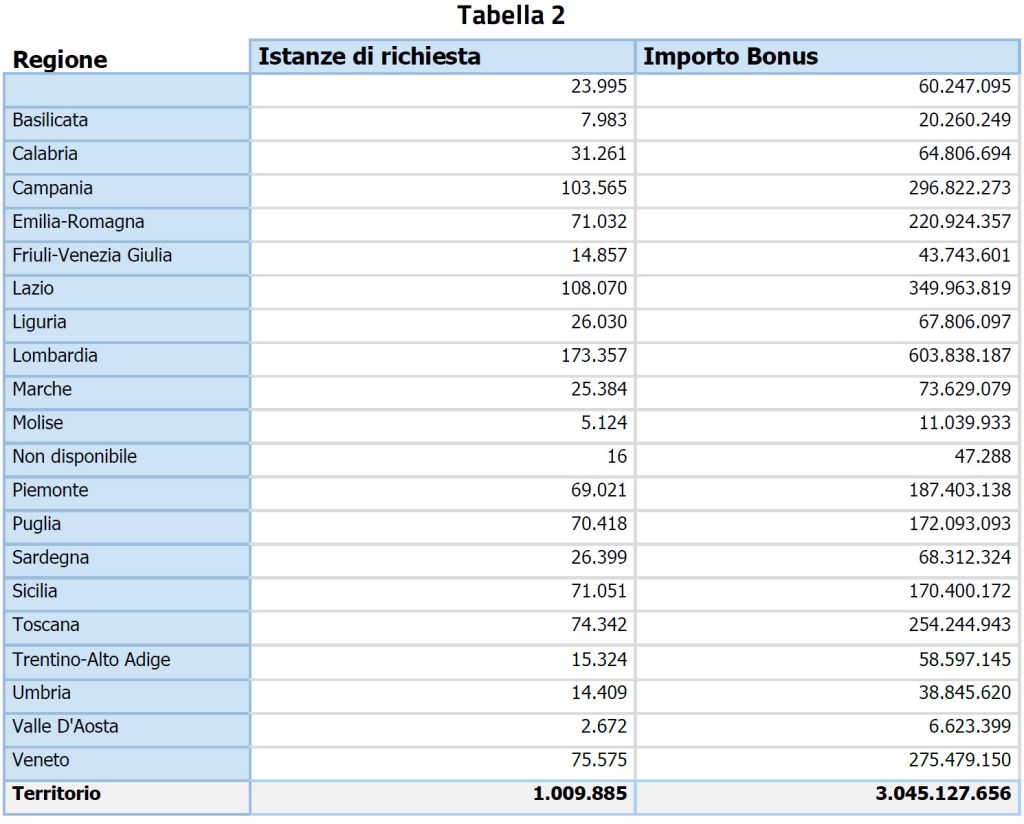This screenshot has width=1024, height=824.
Task: Click the Calabria region cell
Action: point(45,154)
